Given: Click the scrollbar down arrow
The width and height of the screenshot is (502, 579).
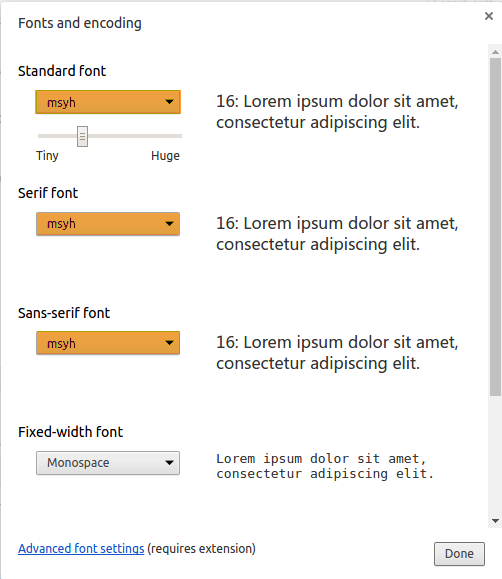Looking at the screenshot, I should click(495, 521).
